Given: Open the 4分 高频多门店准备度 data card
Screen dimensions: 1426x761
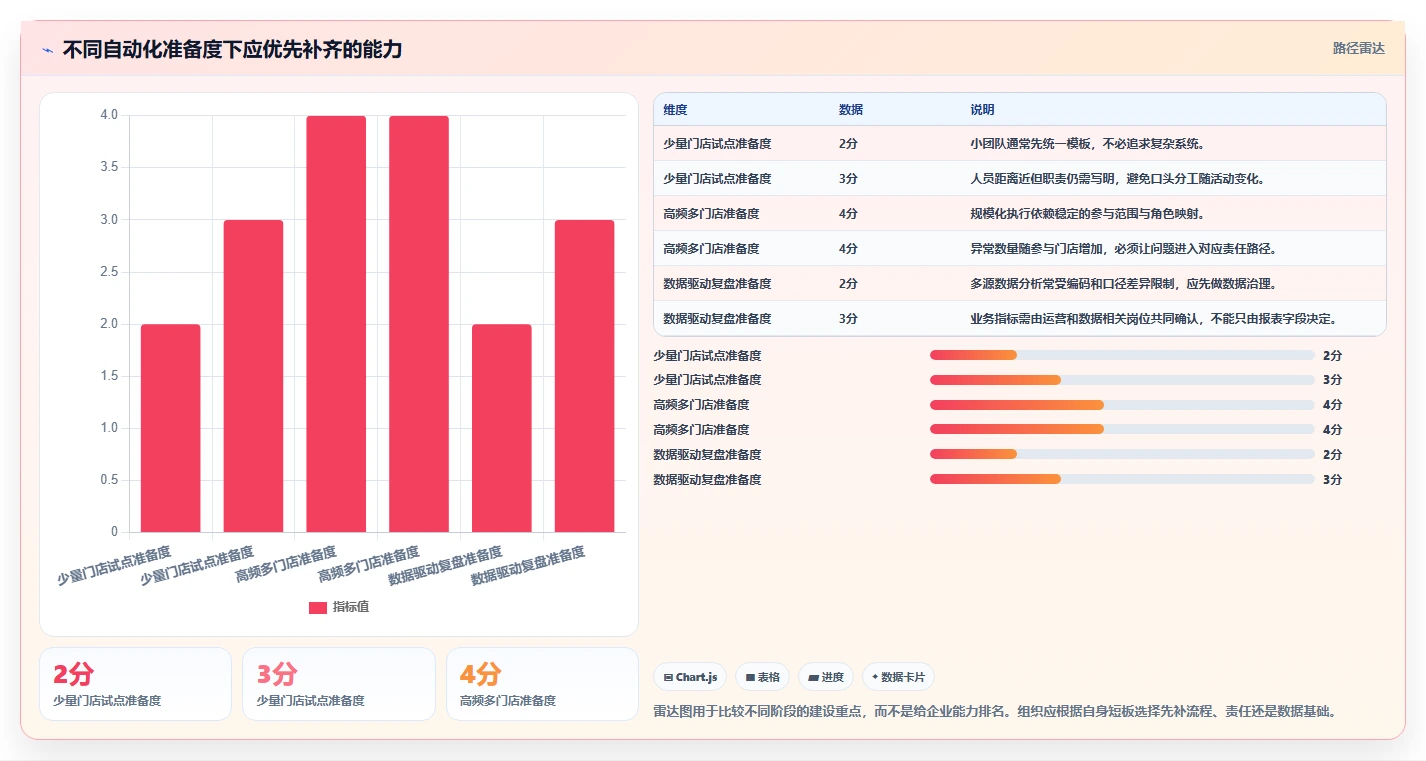Looking at the screenshot, I should click(542, 684).
